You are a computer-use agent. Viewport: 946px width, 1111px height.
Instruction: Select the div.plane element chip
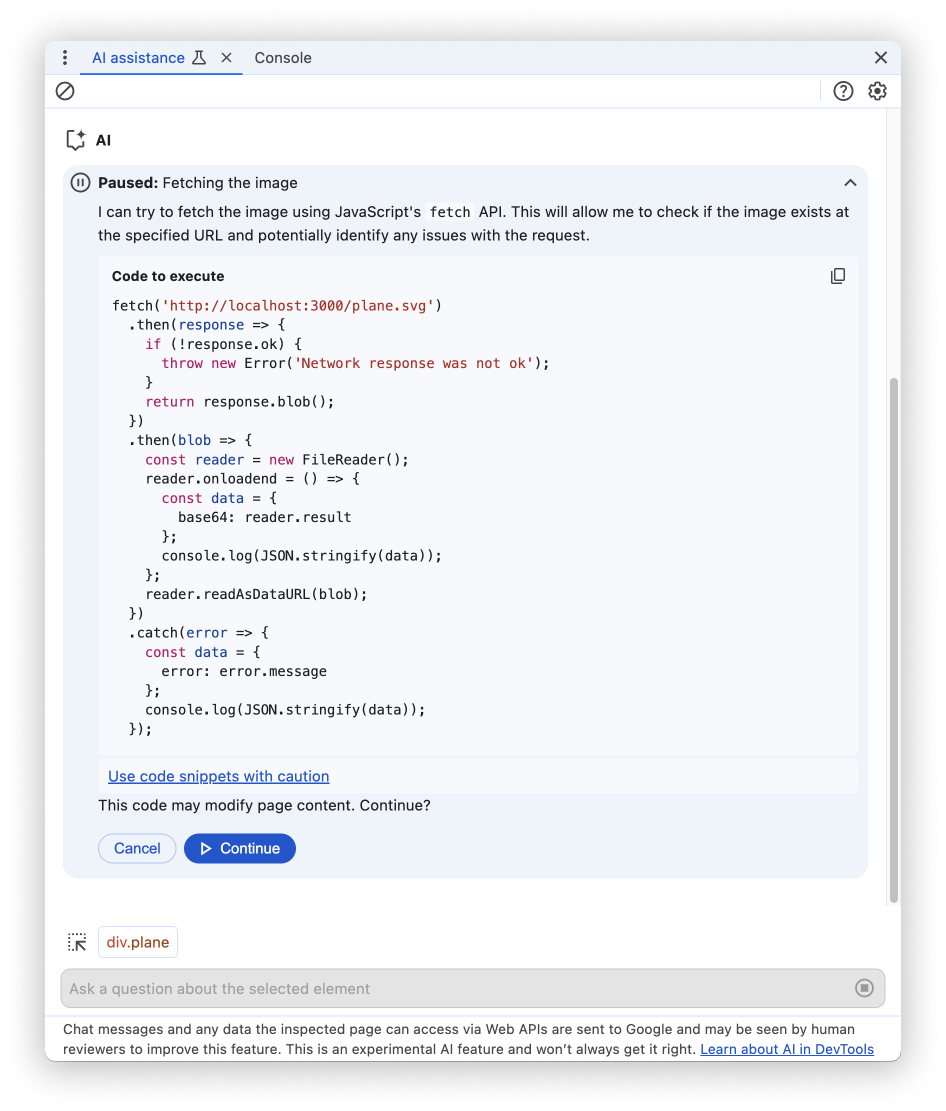tap(137, 941)
